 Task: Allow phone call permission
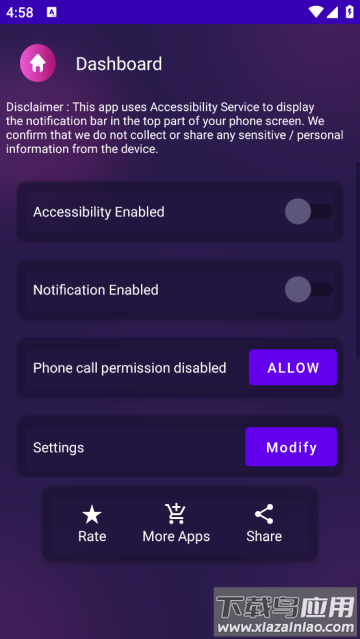point(293,367)
